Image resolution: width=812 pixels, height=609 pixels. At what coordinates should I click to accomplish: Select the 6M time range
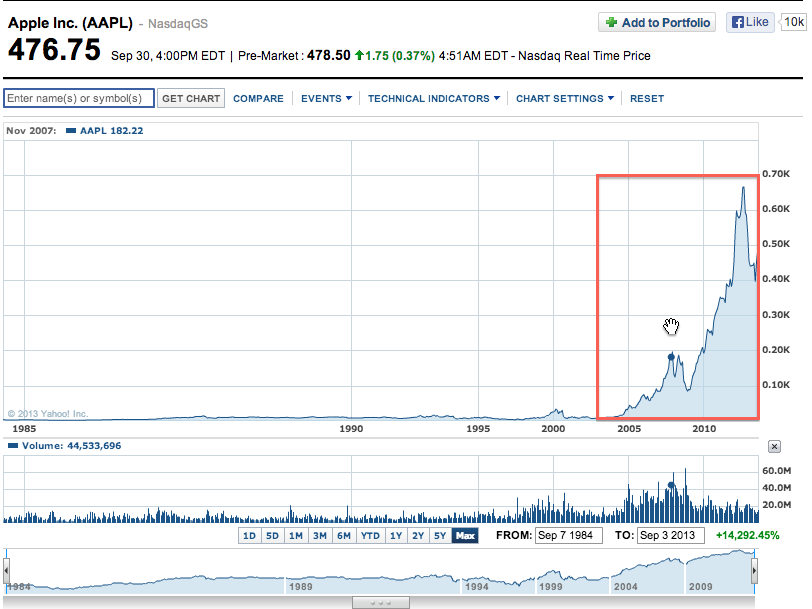[x=344, y=536]
